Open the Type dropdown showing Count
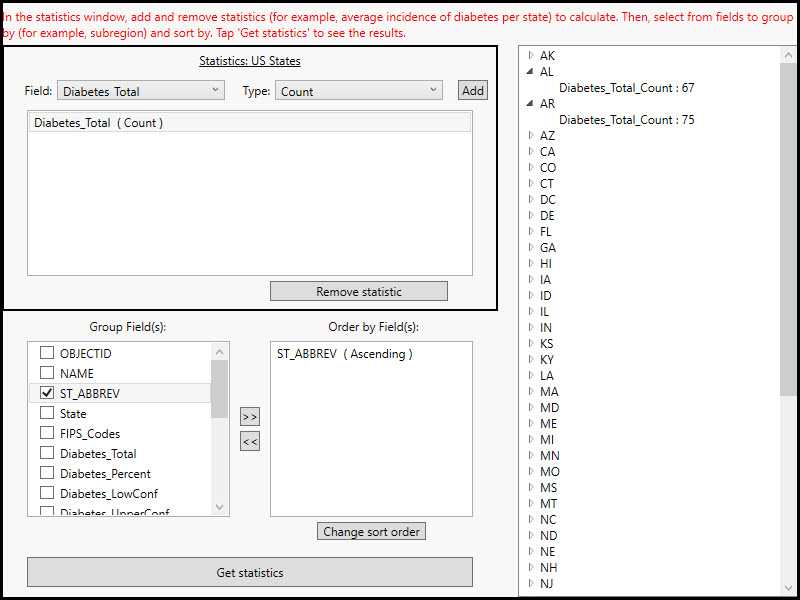800x600 pixels. [359, 91]
